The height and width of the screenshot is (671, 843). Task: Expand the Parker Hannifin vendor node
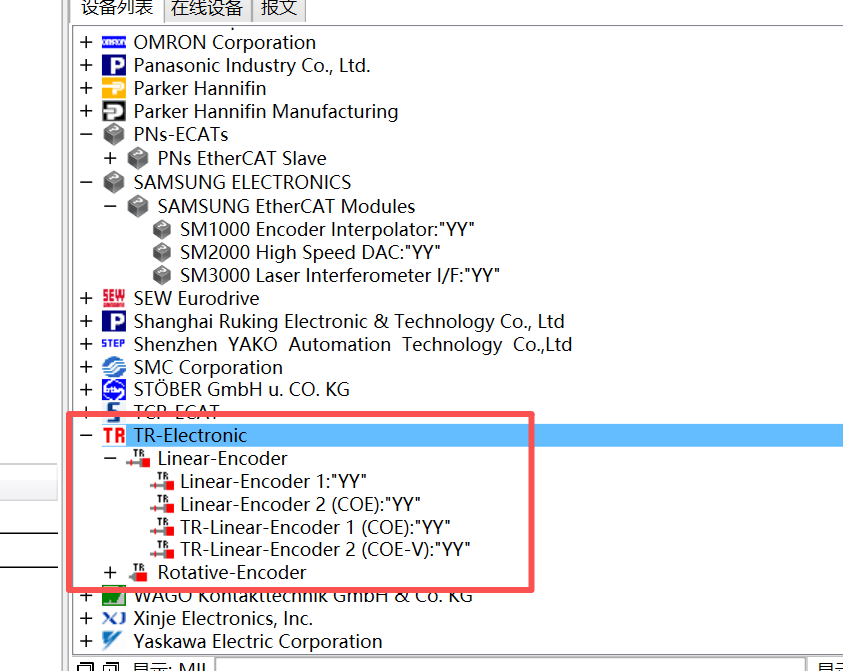point(86,88)
